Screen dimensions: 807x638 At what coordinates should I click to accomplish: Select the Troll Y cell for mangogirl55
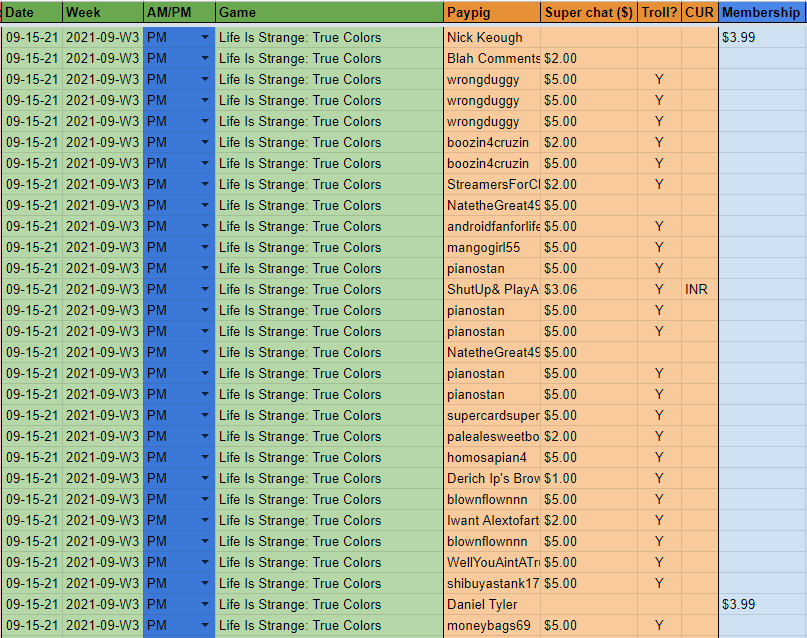point(659,247)
